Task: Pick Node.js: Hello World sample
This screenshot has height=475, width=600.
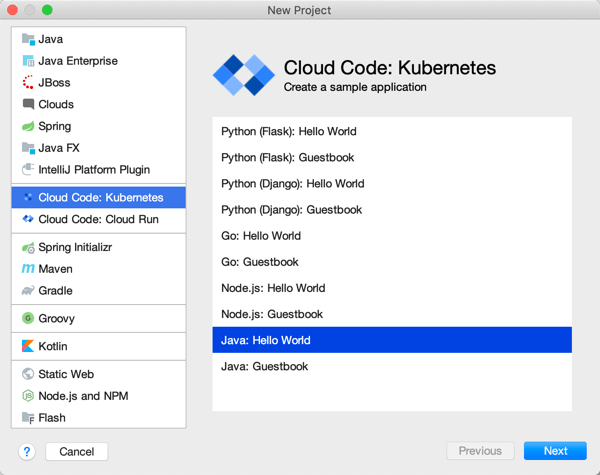Action: [392, 288]
